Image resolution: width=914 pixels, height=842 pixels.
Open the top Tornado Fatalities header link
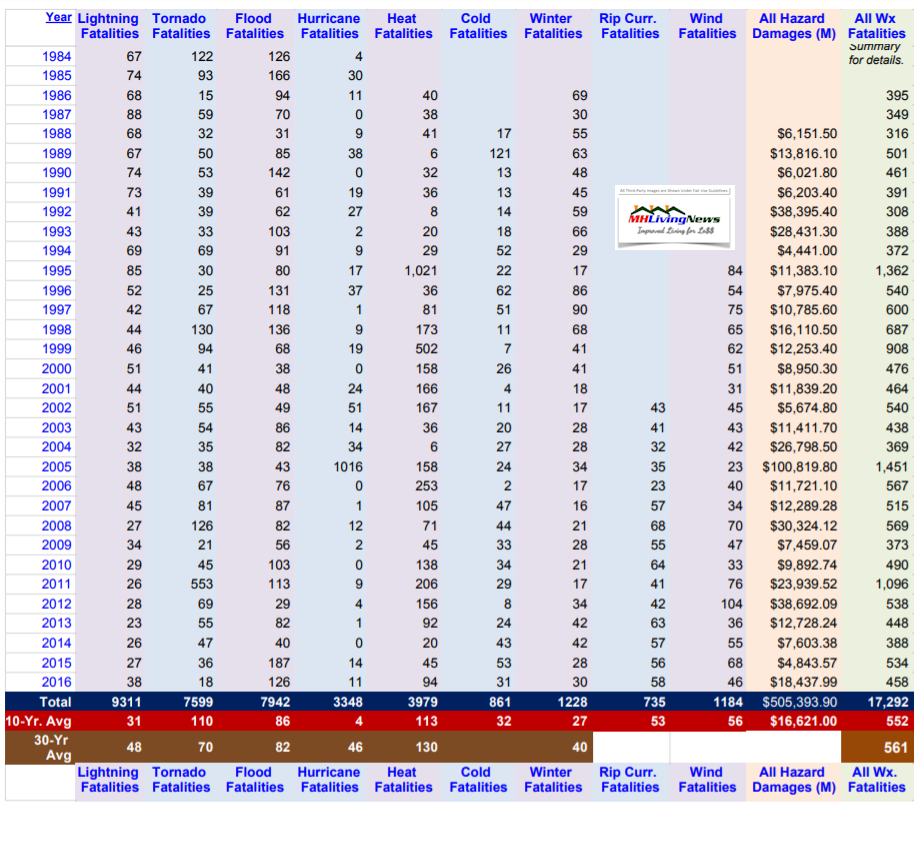point(181,26)
